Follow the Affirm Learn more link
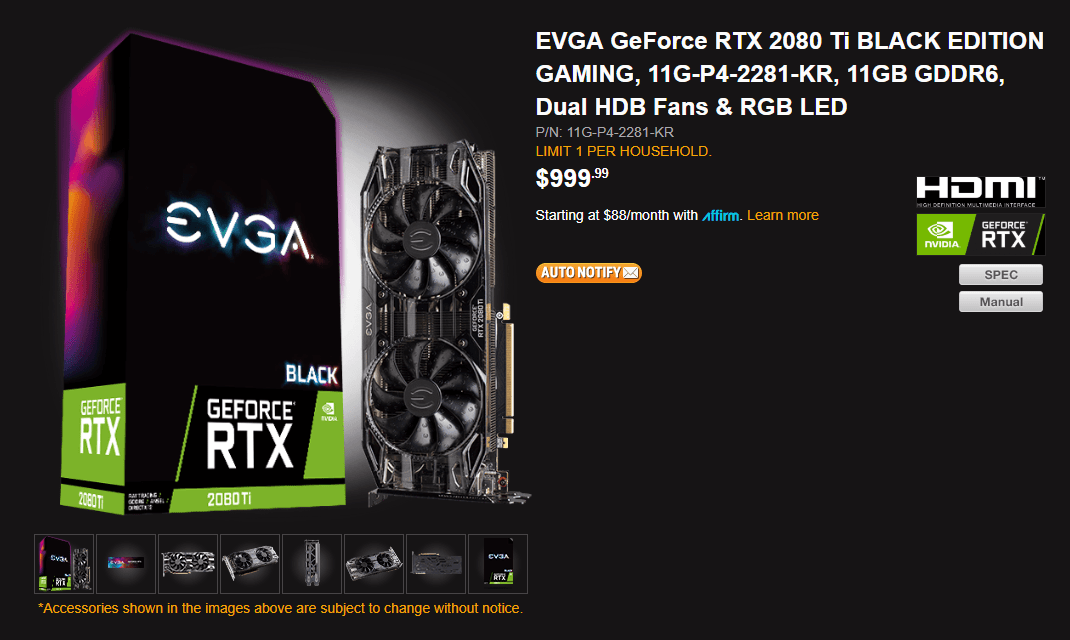Screen dimensions: 1070x640 pos(783,216)
